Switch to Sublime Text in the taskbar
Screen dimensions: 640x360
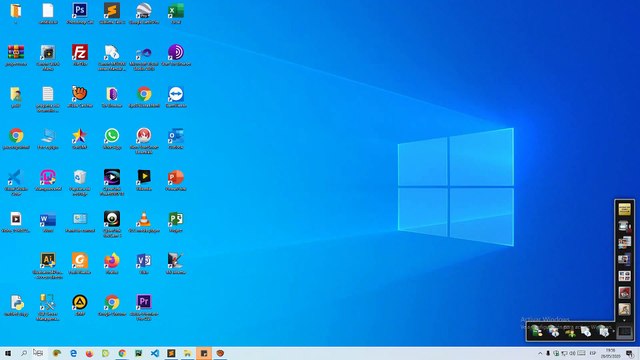[171, 353]
